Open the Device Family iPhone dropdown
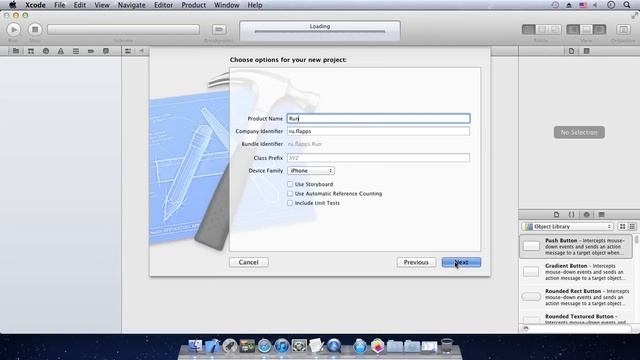 click(x=311, y=171)
